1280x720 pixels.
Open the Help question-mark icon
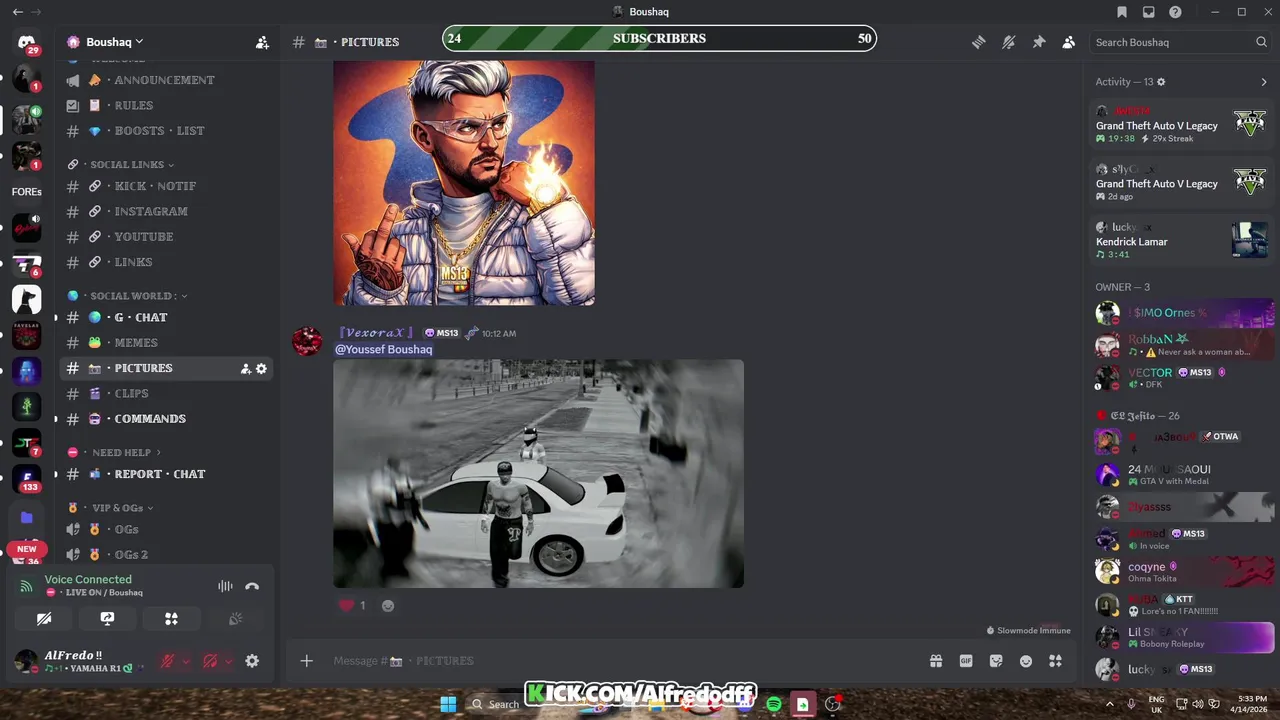[1176, 12]
